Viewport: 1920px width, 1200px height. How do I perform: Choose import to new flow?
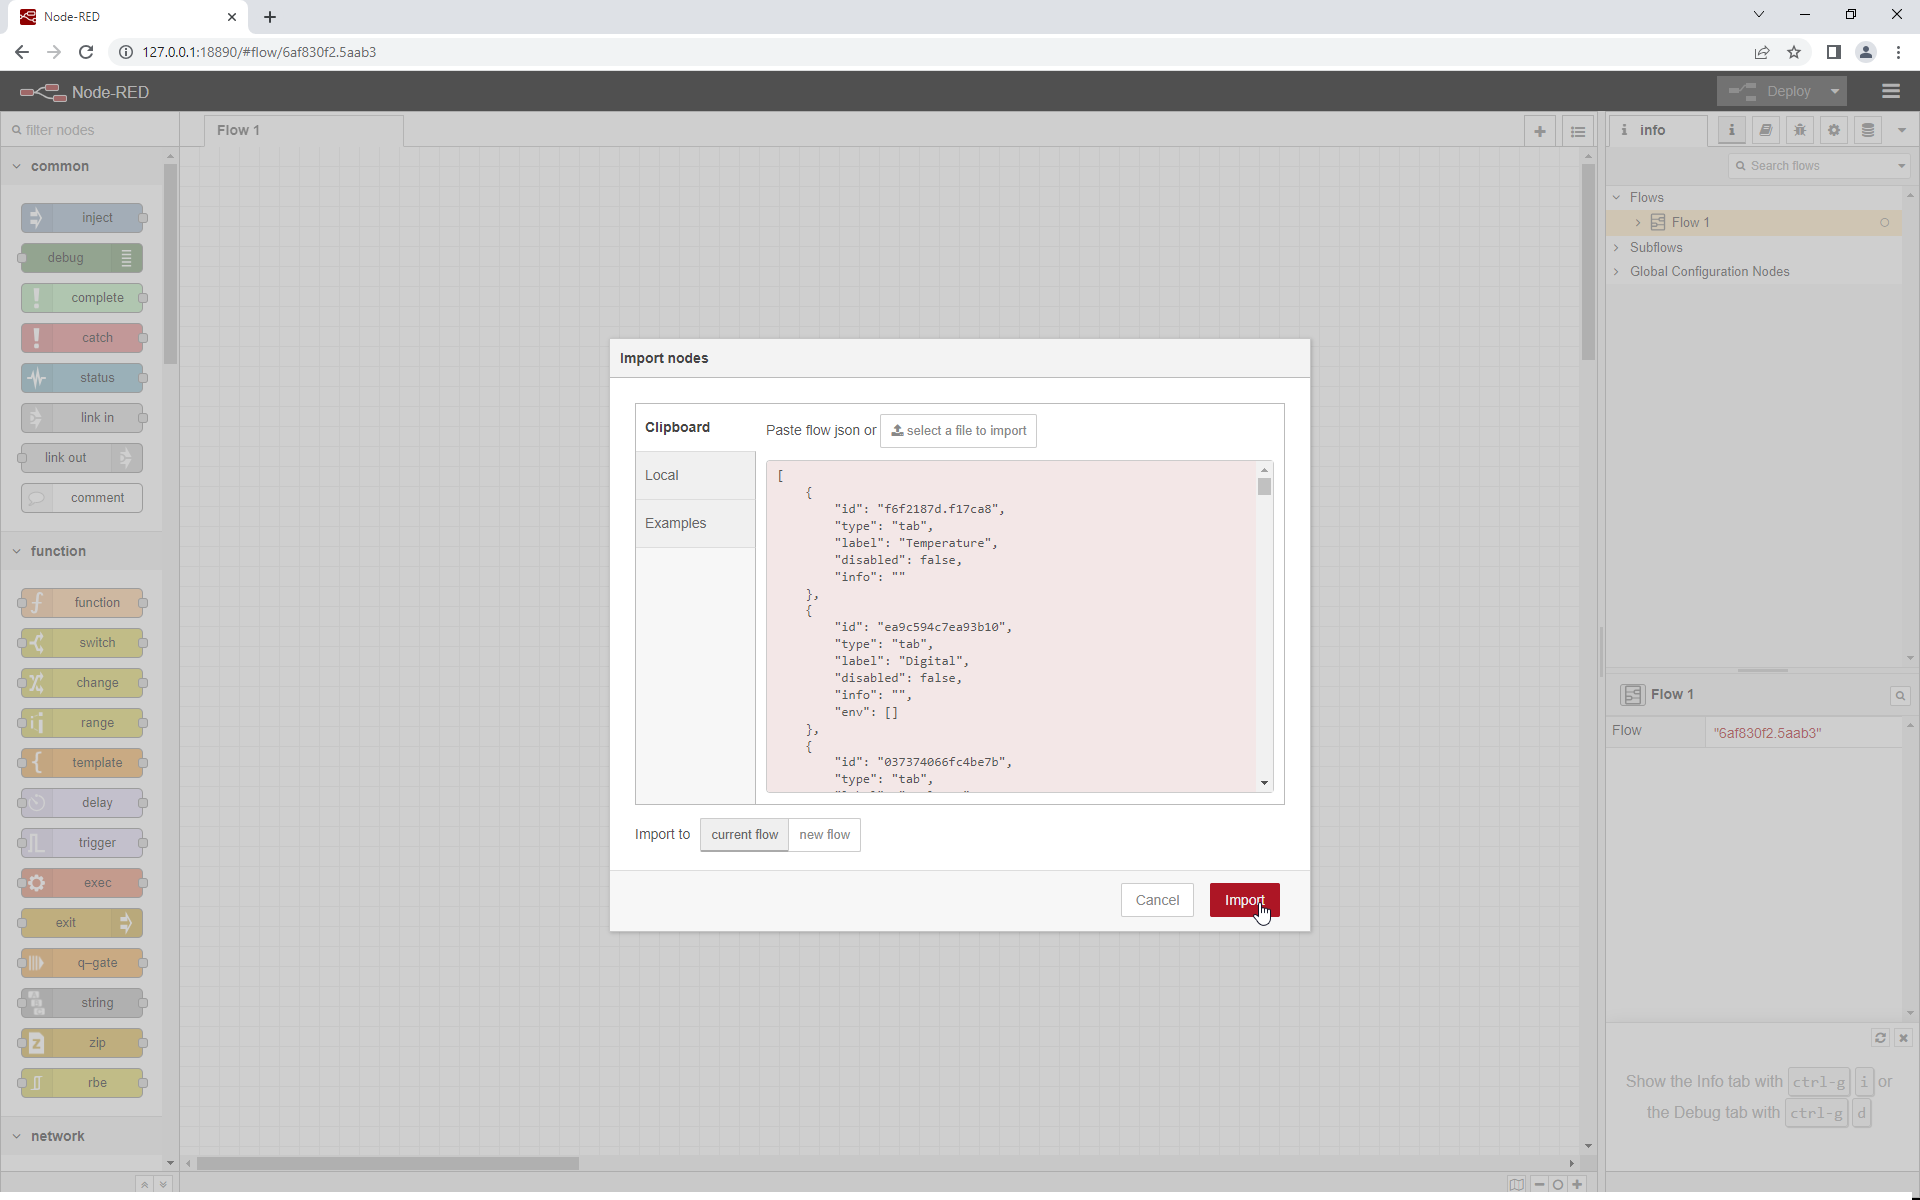[824, 835]
